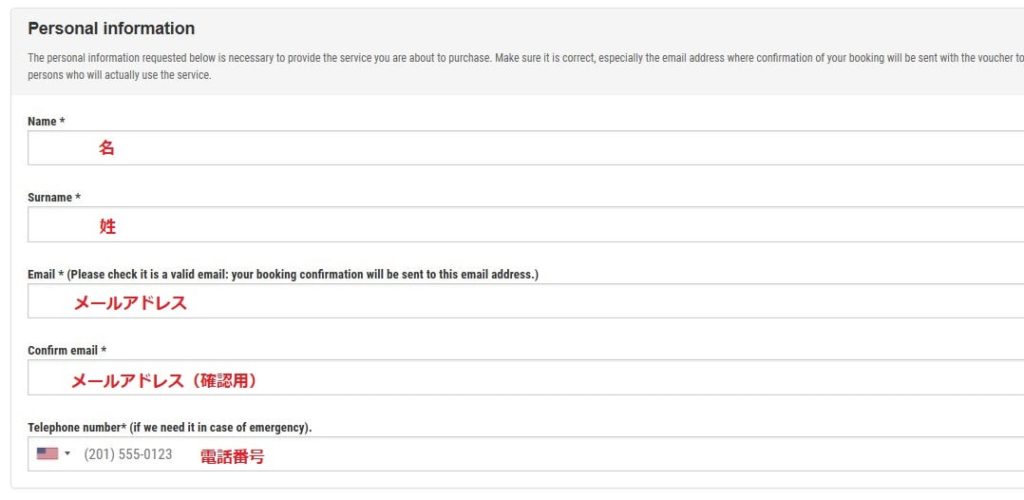Click the (201) 555-0123 phone placeholder
Screen dimensions: 1024x500
point(128,454)
